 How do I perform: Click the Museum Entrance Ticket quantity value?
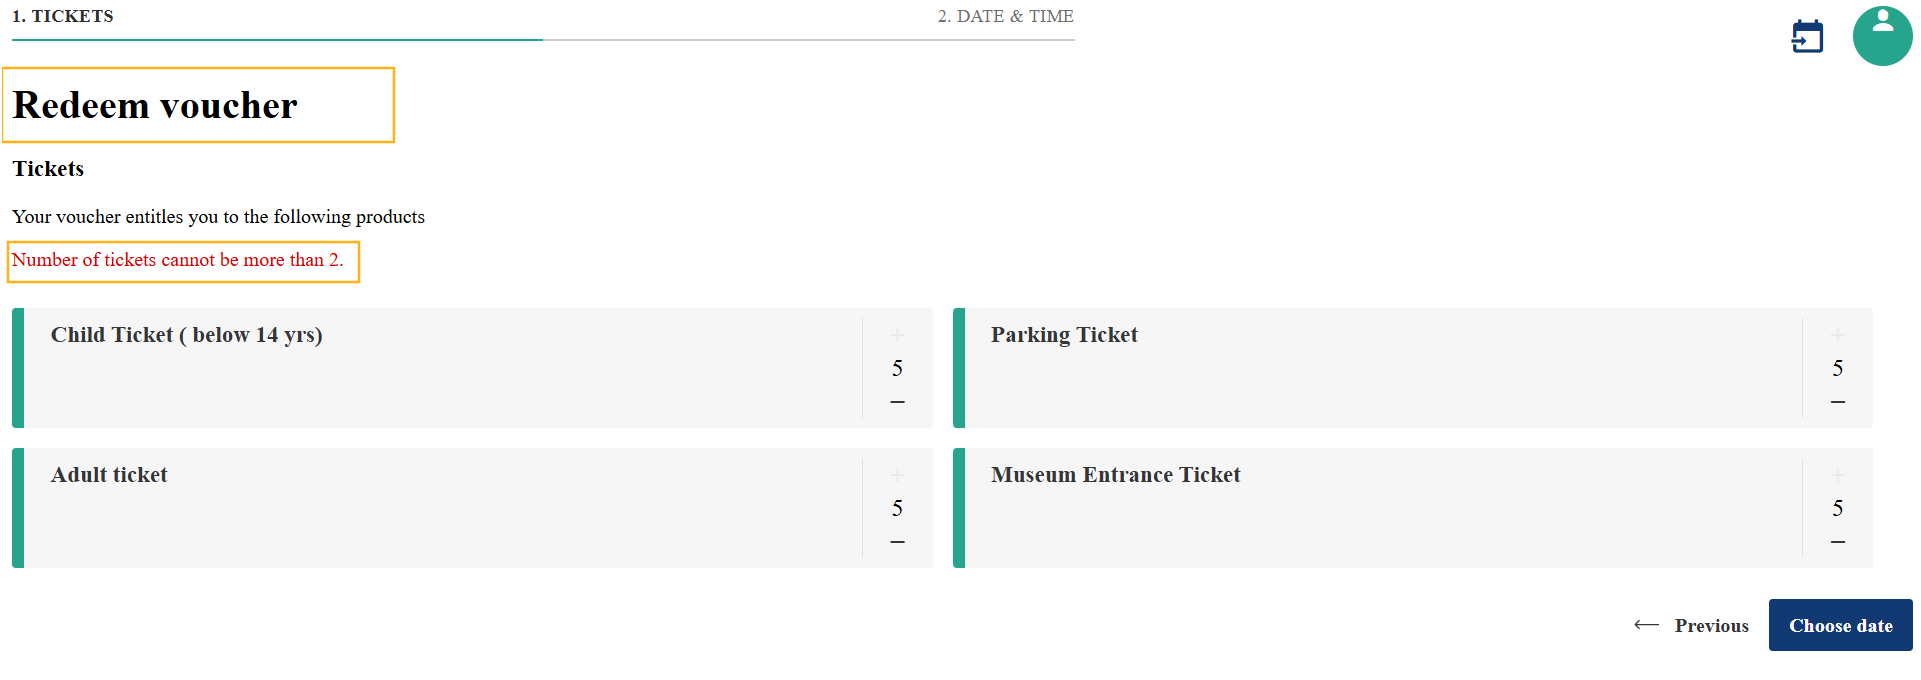point(1837,508)
